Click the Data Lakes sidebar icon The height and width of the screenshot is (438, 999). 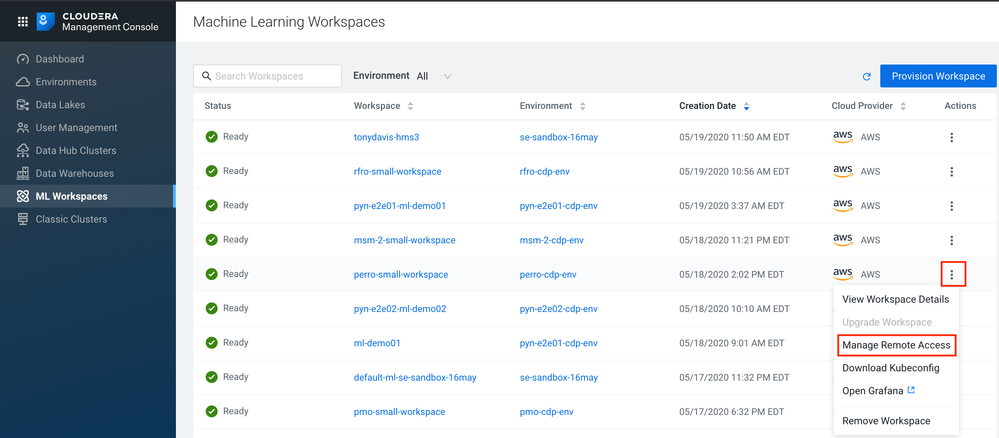tap(23, 105)
